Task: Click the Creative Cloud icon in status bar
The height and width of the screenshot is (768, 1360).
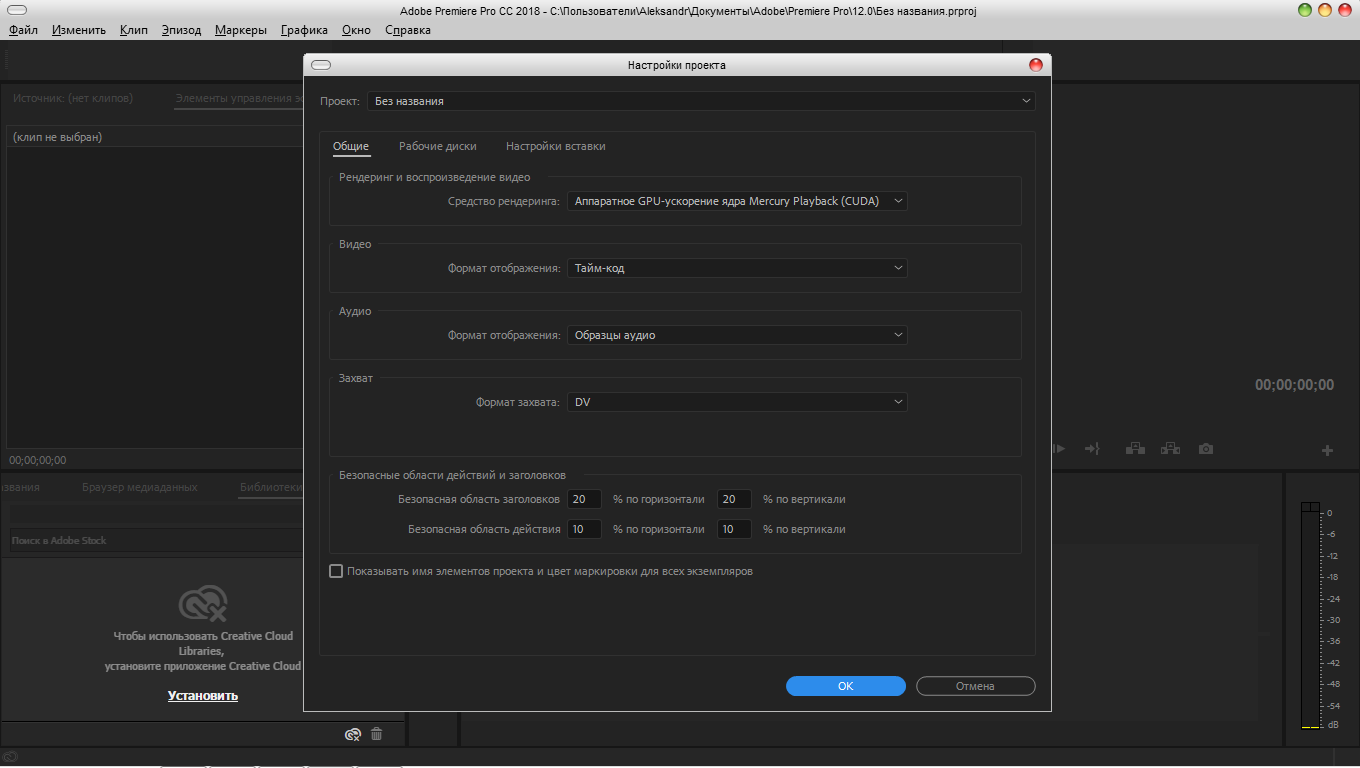Action: coord(10,757)
